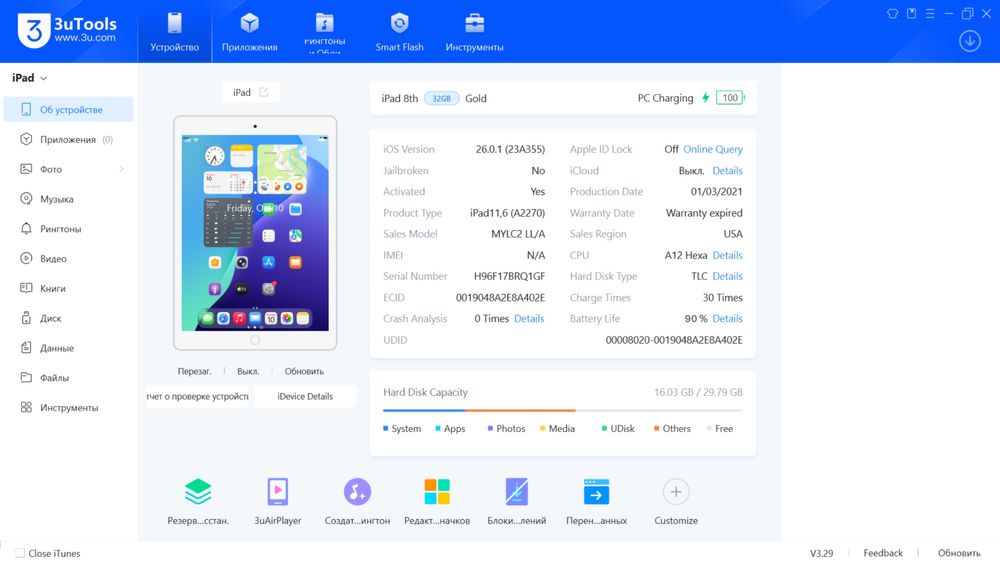This screenshot has height=565, width=1000.
Task: Click Перезаг. to reboot device
Action: [195, 371]
